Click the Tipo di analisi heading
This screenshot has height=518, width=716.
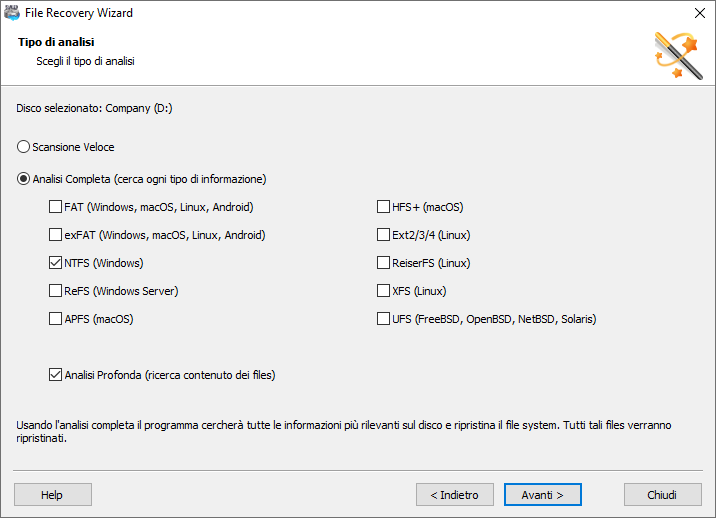tap(56, 42)
